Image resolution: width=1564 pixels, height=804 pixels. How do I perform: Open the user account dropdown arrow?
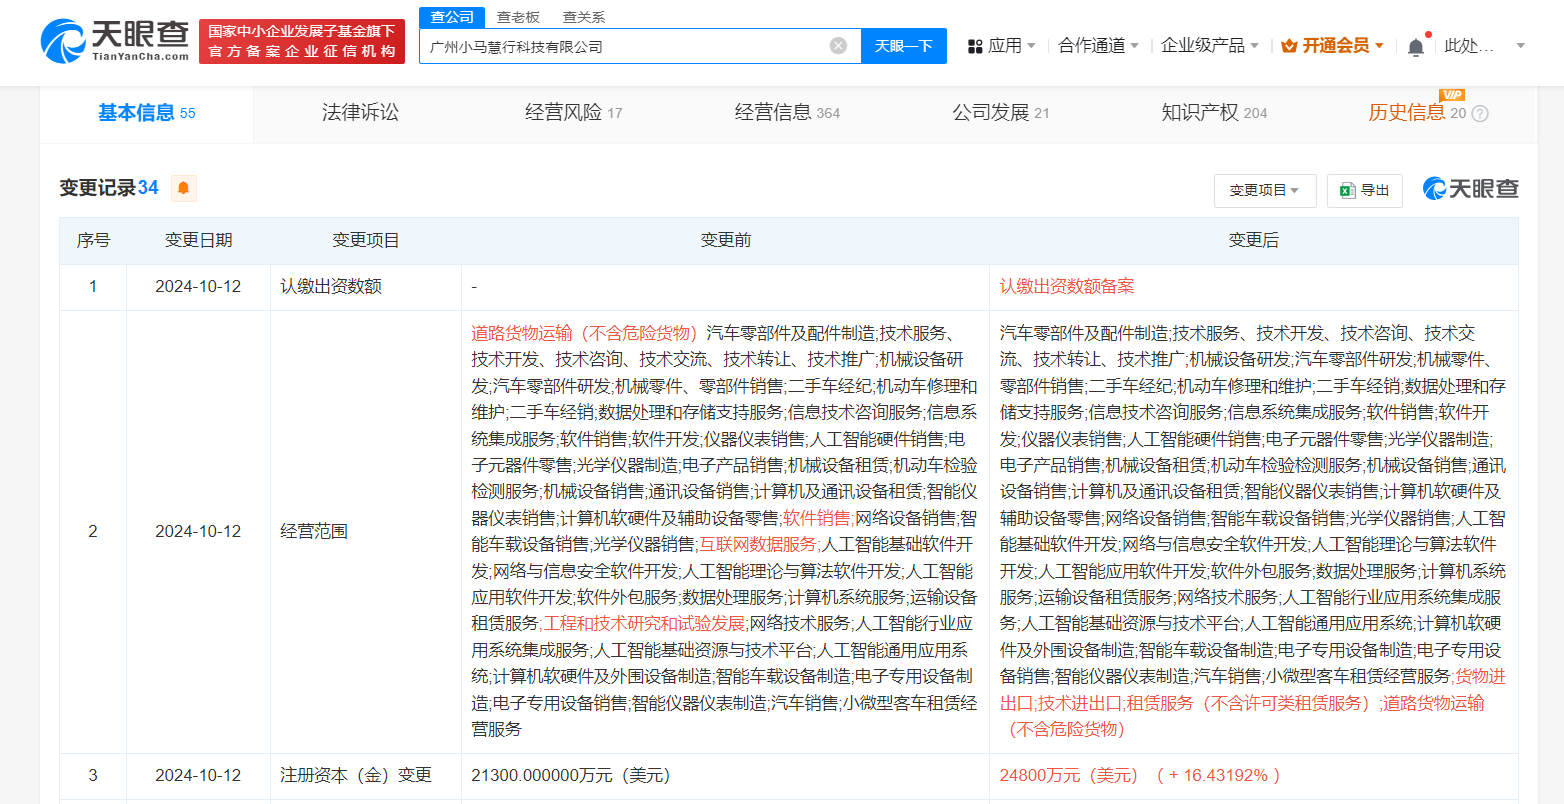(x=1521, y=46)
